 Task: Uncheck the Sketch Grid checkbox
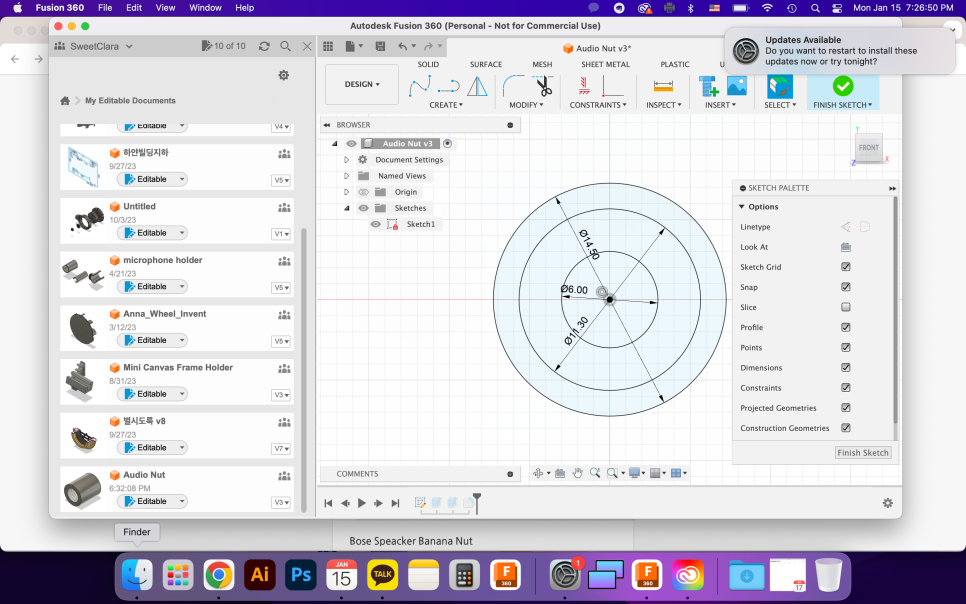(846, 267)
